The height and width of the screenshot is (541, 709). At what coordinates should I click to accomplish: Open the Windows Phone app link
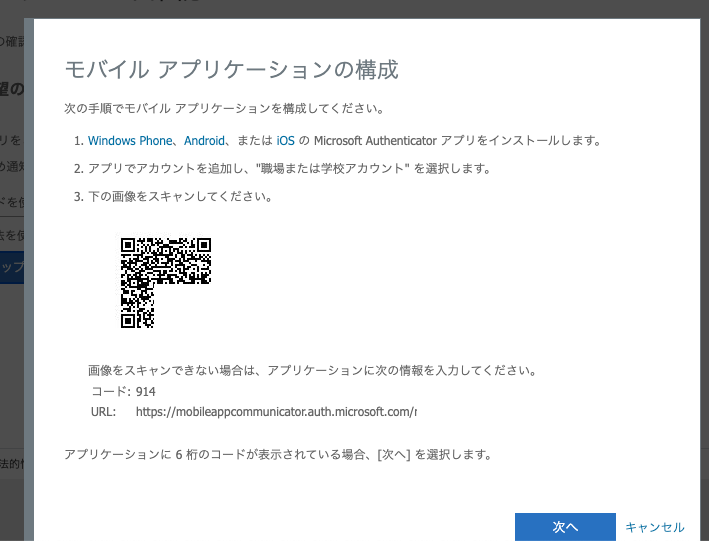pos(130,141)
